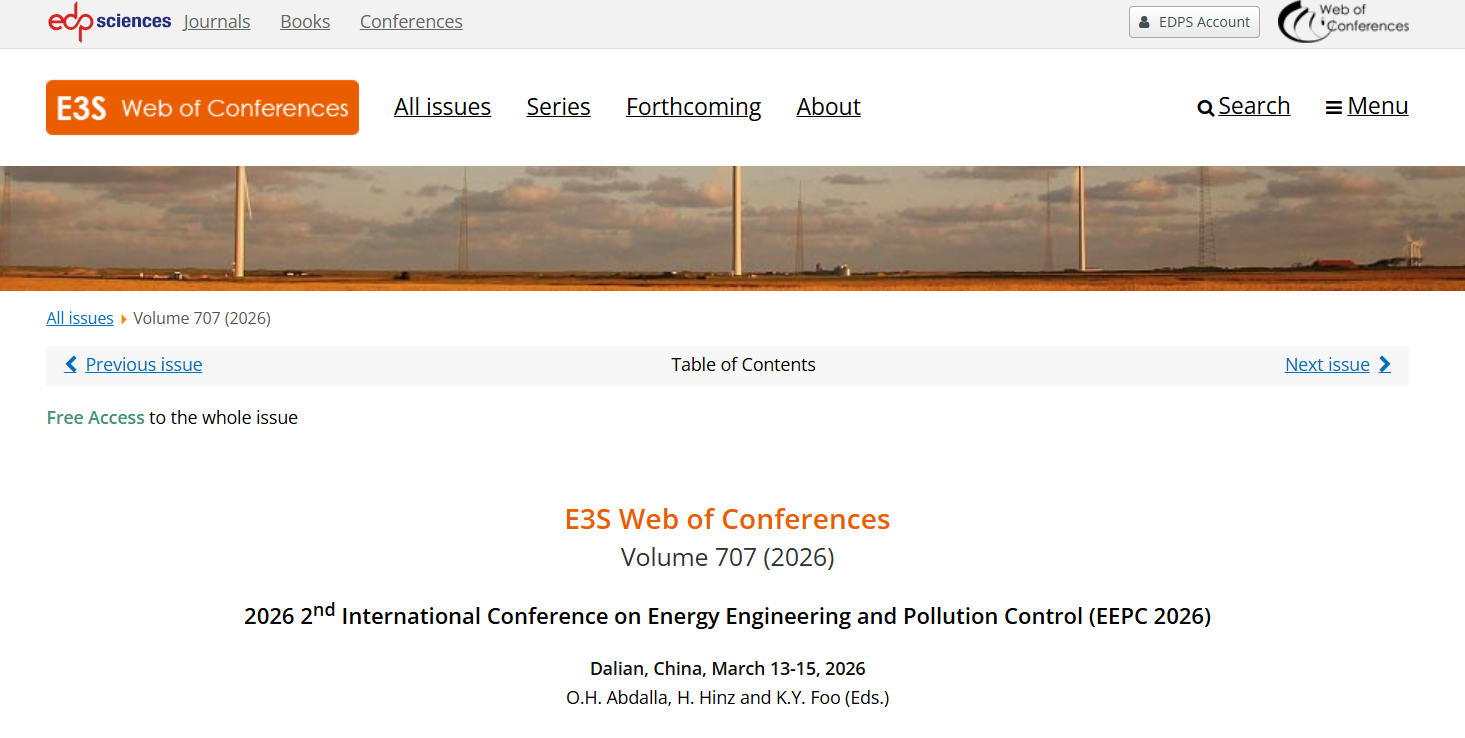Open the Books link in top bar
This screenshot has width=1465, height=738.
point(305,21)
